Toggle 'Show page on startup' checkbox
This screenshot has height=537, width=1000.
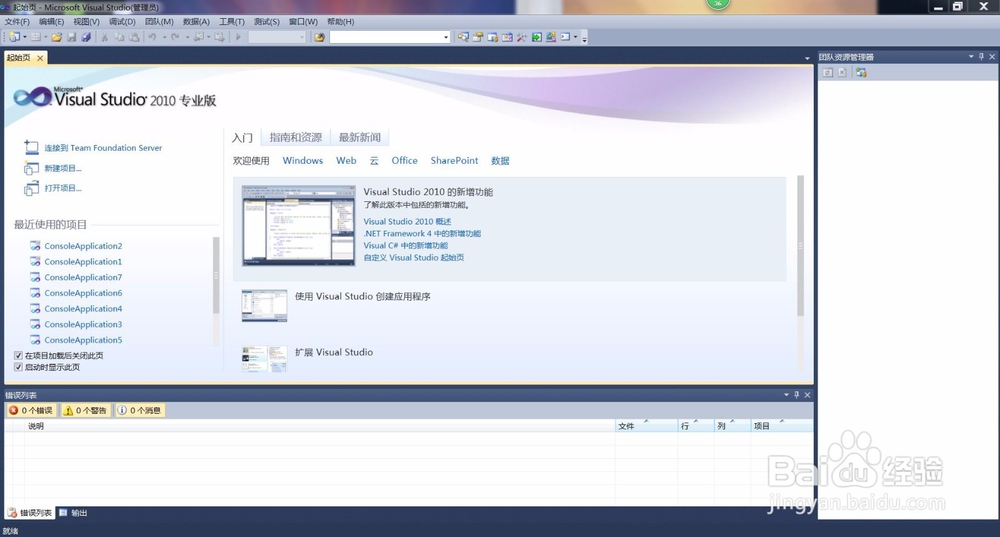click(18, 367)
